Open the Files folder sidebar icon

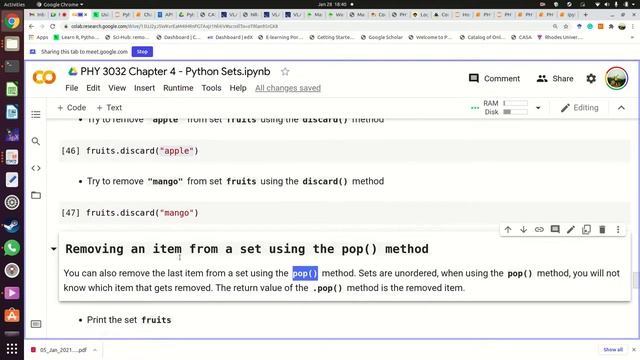point(36,195)
